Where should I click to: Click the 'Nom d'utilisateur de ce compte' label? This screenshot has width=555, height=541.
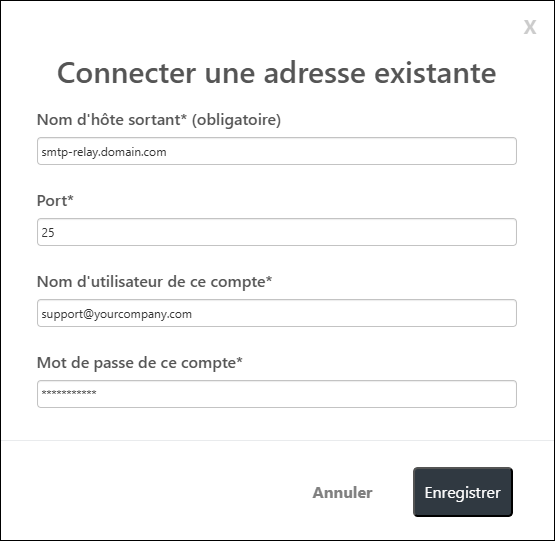155,282
